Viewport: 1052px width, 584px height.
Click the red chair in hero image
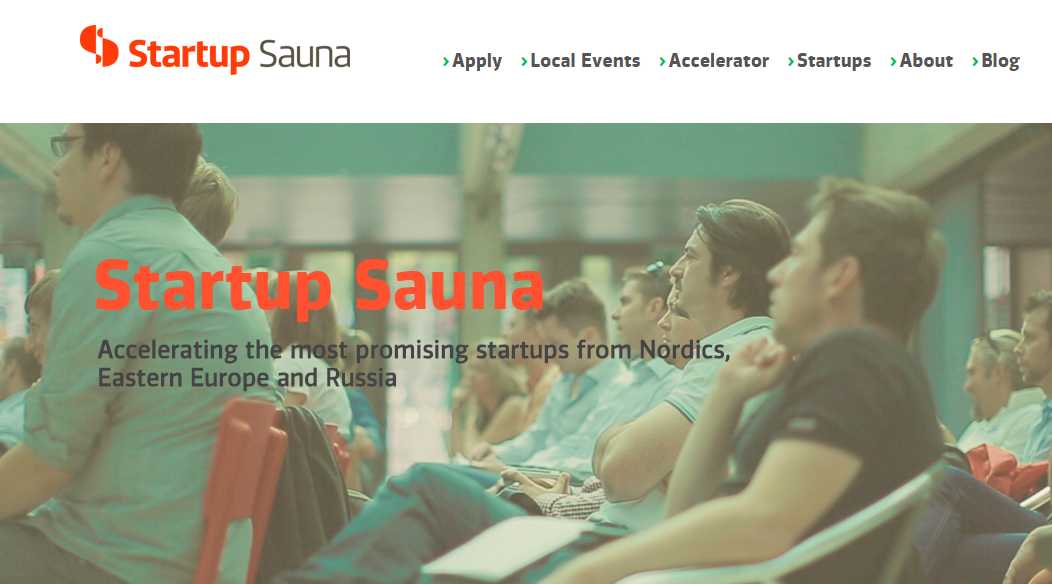(242, 490)
